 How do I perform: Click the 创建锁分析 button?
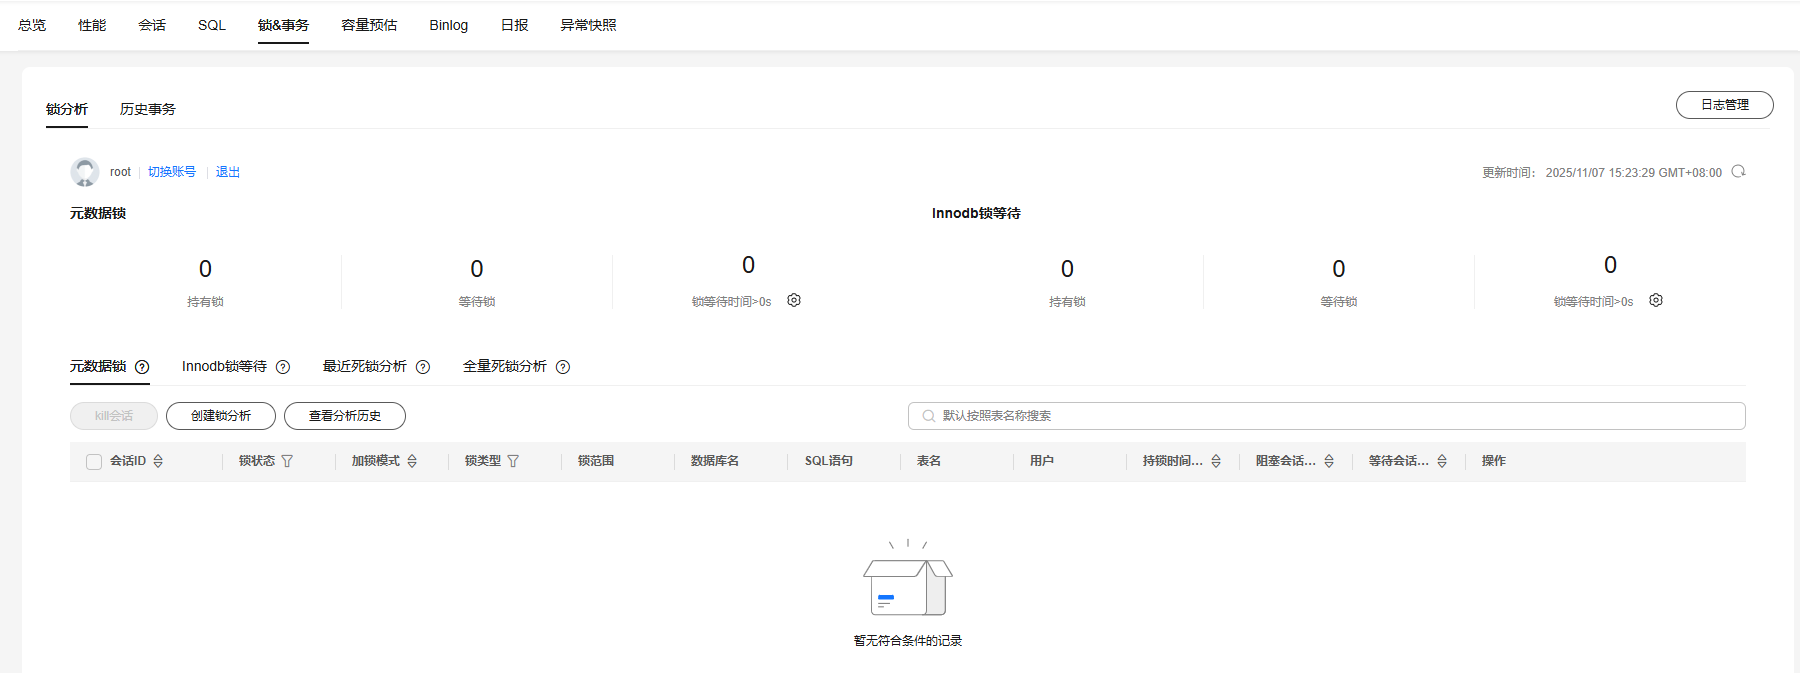[x=221, y=416]
